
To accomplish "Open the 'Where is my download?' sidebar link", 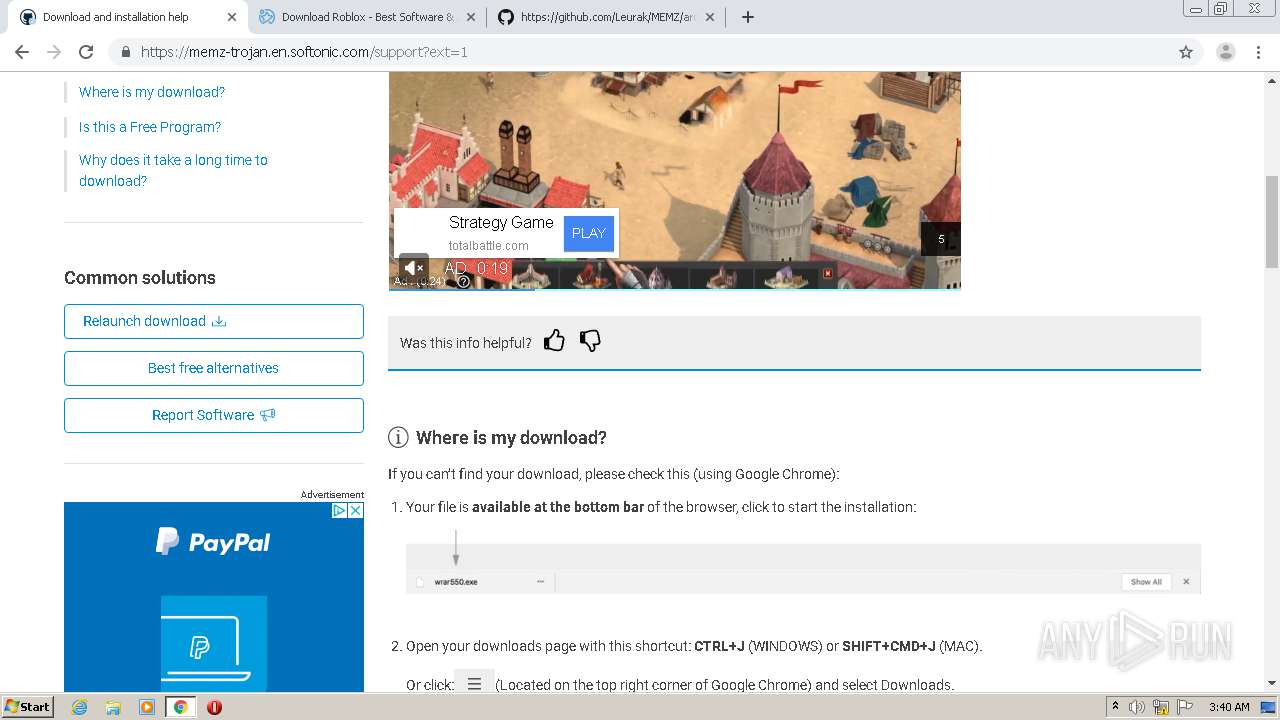I will point(152,92).
